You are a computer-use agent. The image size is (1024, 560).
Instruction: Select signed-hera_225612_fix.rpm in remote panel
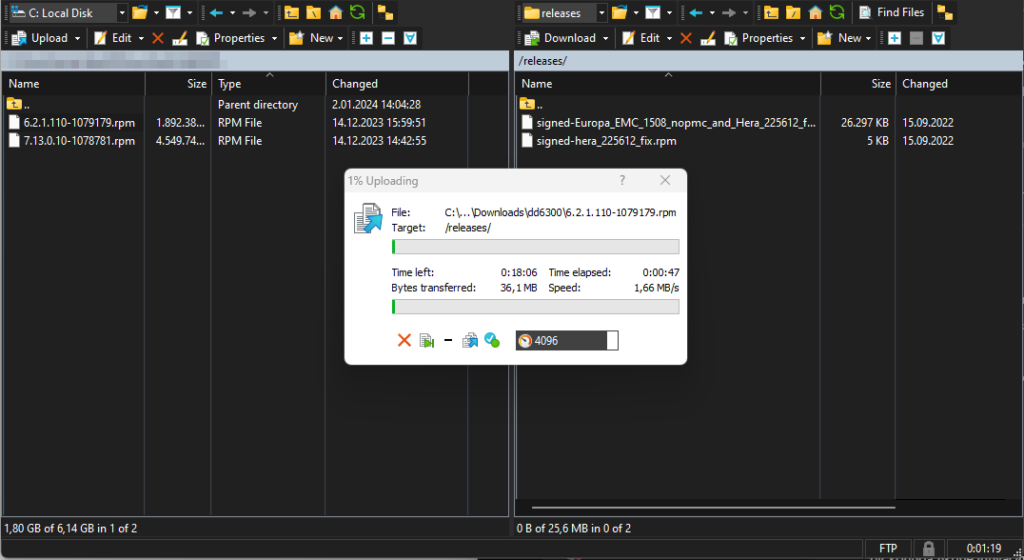[606, 141]
